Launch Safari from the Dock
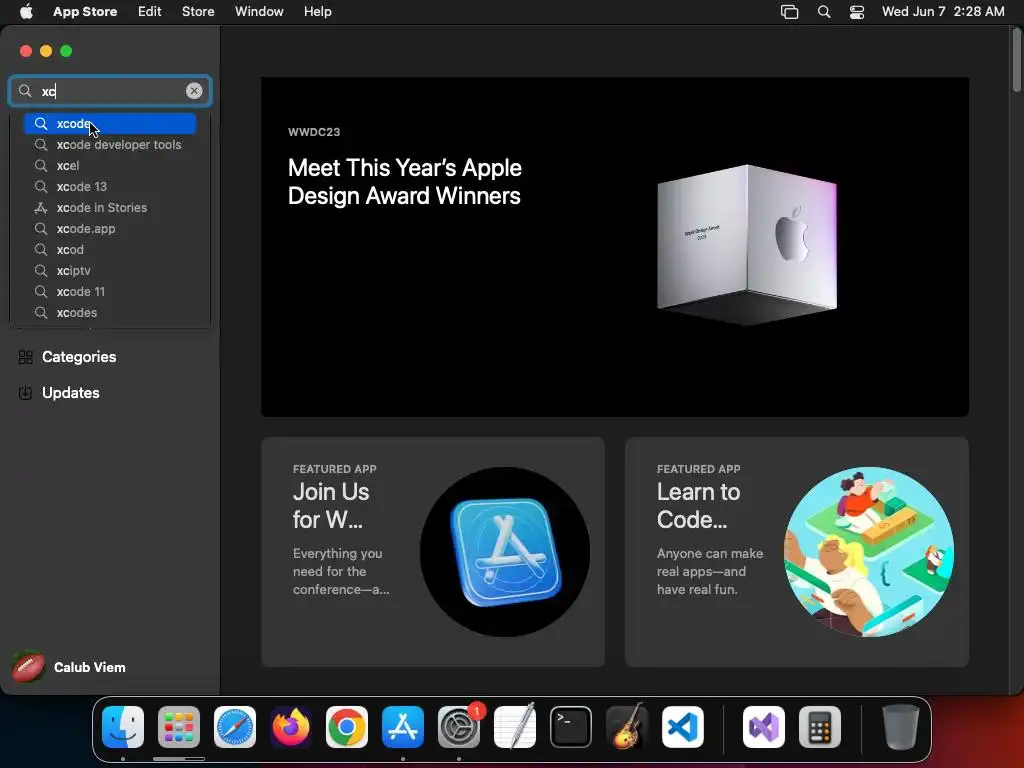 235,727
